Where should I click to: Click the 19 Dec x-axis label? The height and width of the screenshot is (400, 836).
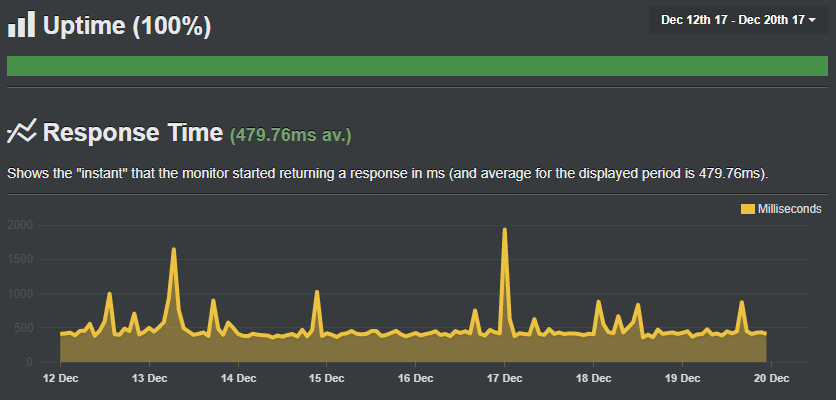click(681, 378)
